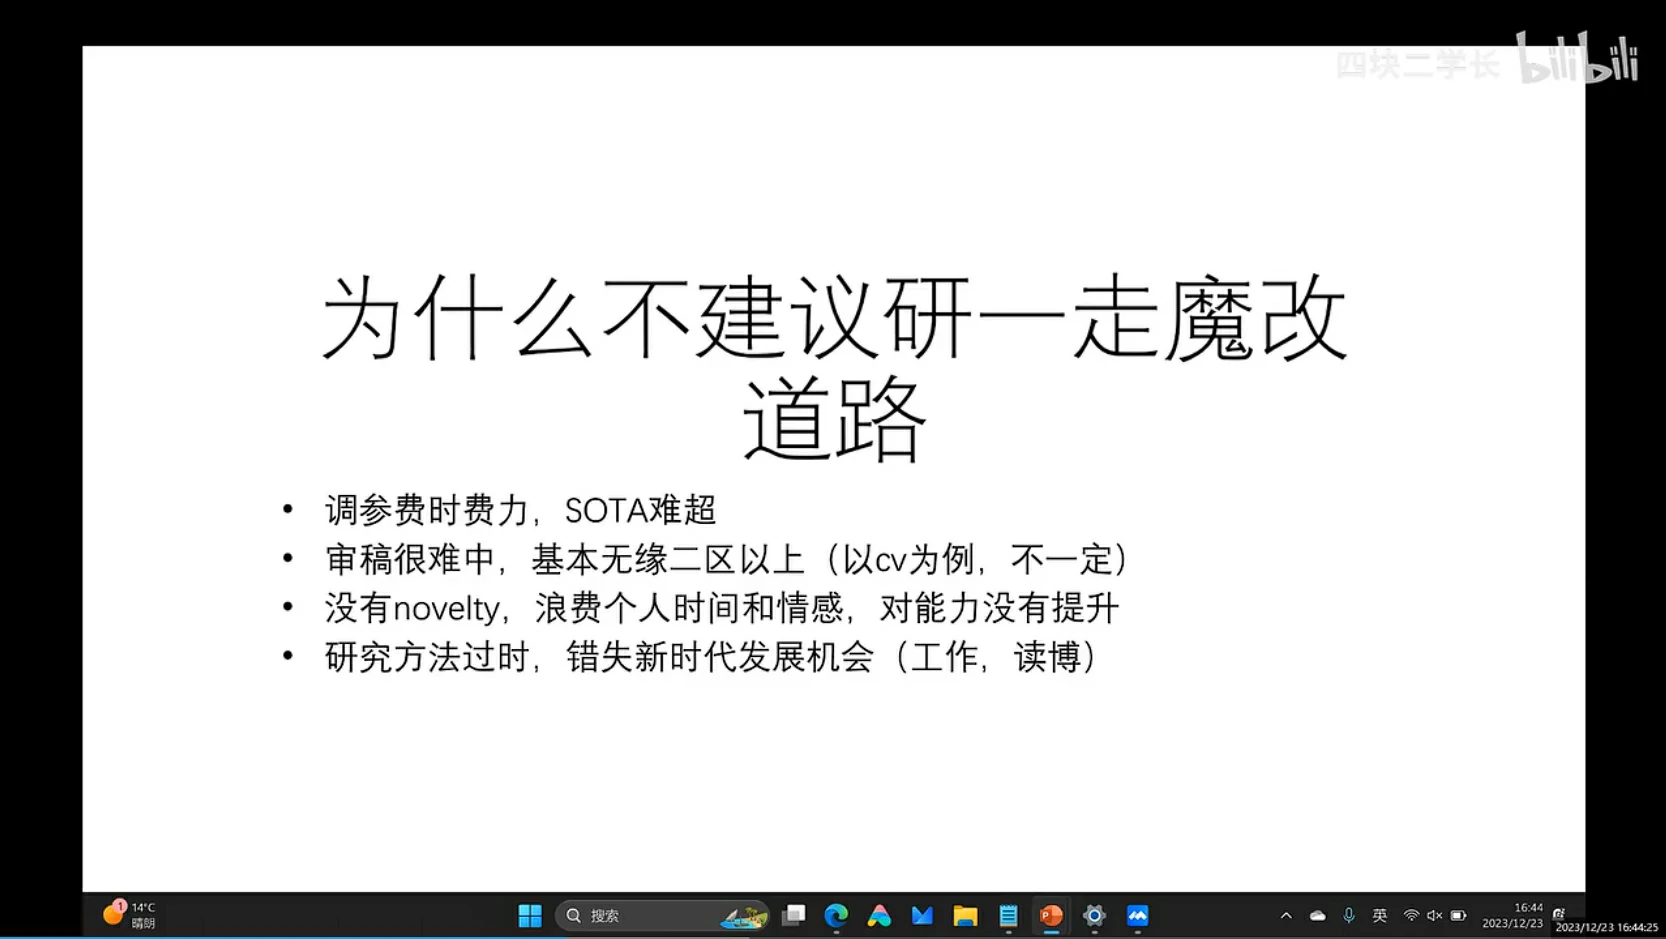Open Task View from the taskbar

tap(794, 915)
